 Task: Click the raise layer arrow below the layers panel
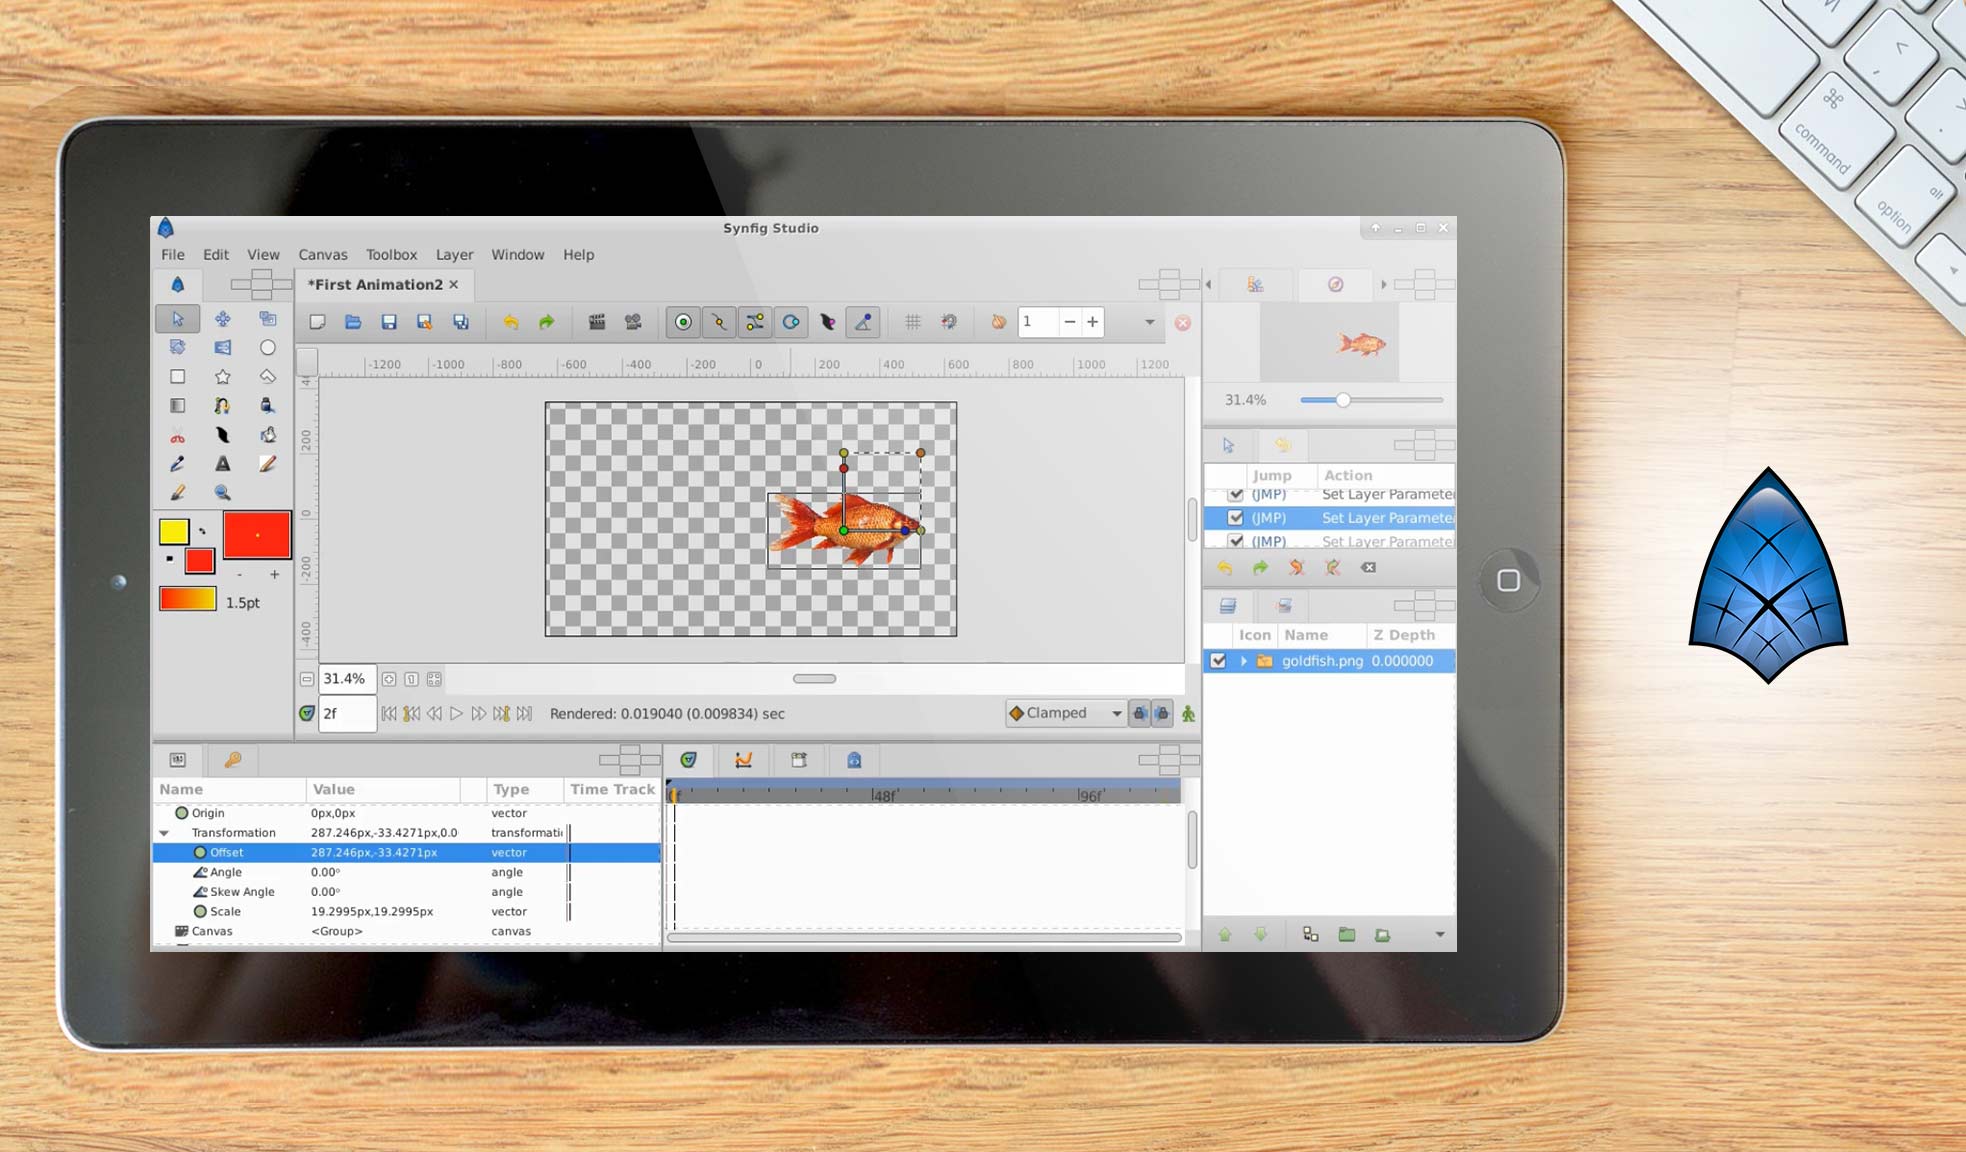(1224, 934)
